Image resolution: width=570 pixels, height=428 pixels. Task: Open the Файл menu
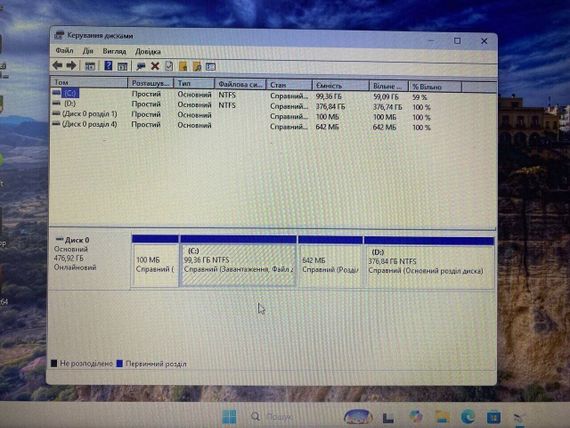(64, 51)
